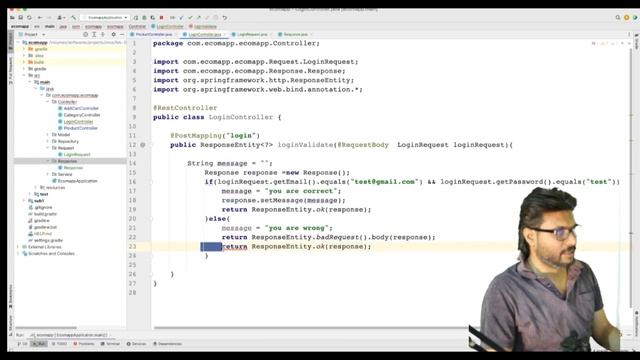Collapse the src folder in project tree
This screenshot has height=360, width=640.
[24, 75]
